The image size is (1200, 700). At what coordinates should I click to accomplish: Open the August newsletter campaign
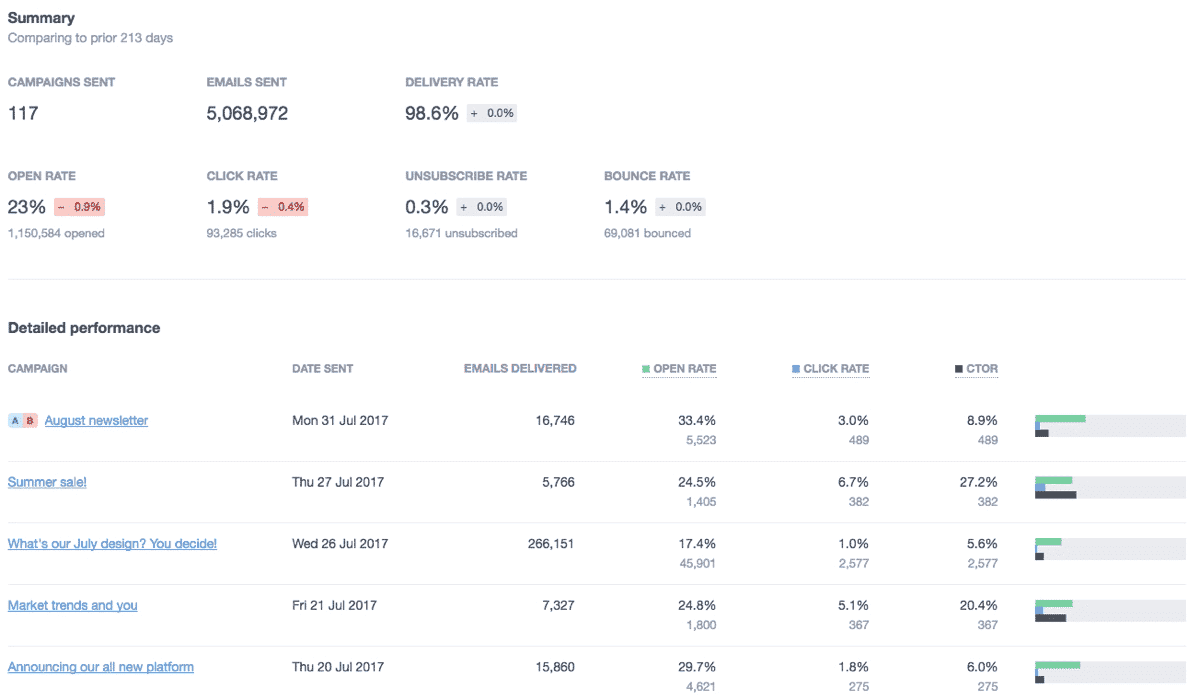coord(96,421)
